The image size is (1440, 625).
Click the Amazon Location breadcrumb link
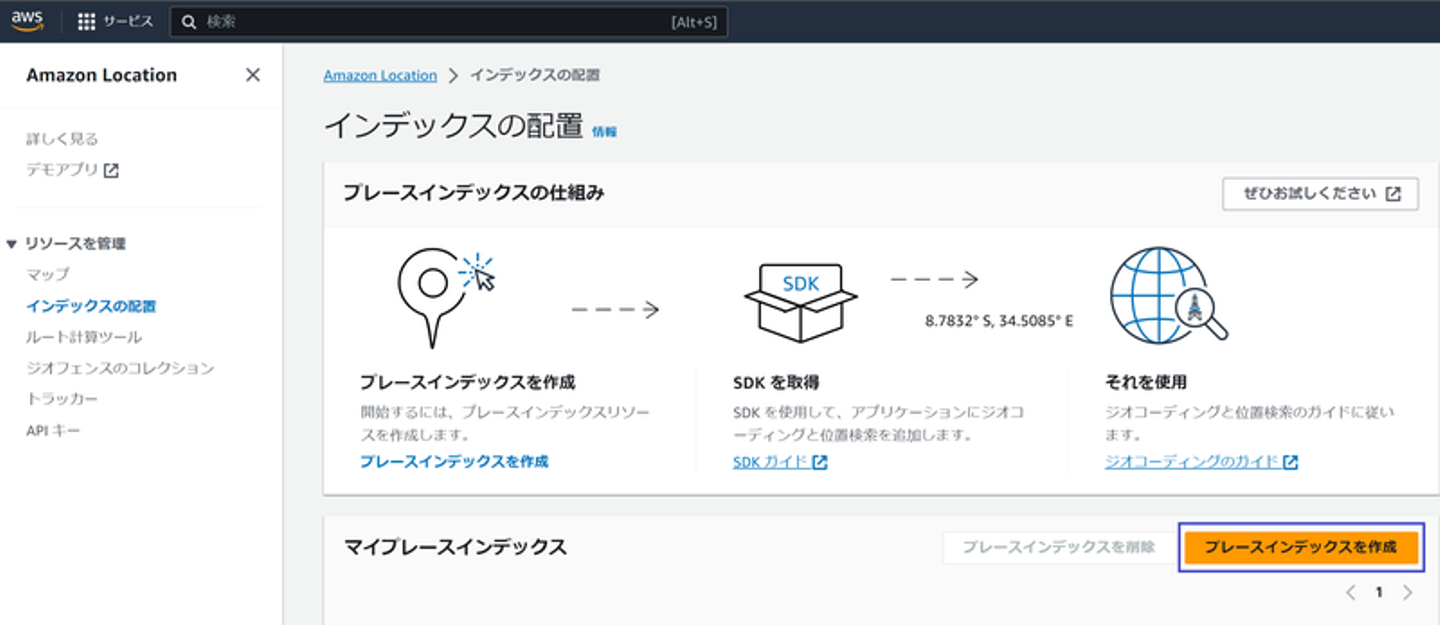coord(380,75)
